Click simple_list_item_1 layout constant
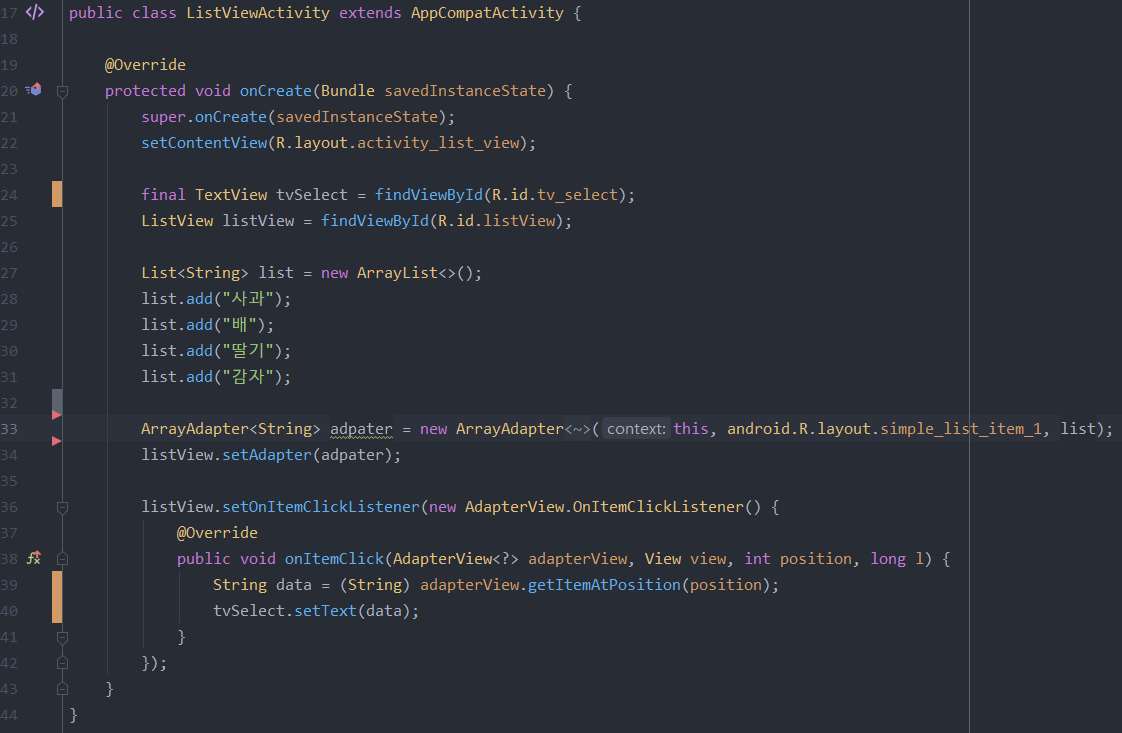This screenshot has height=733, width=1122. pyautogui.click(x=961, y=429)
